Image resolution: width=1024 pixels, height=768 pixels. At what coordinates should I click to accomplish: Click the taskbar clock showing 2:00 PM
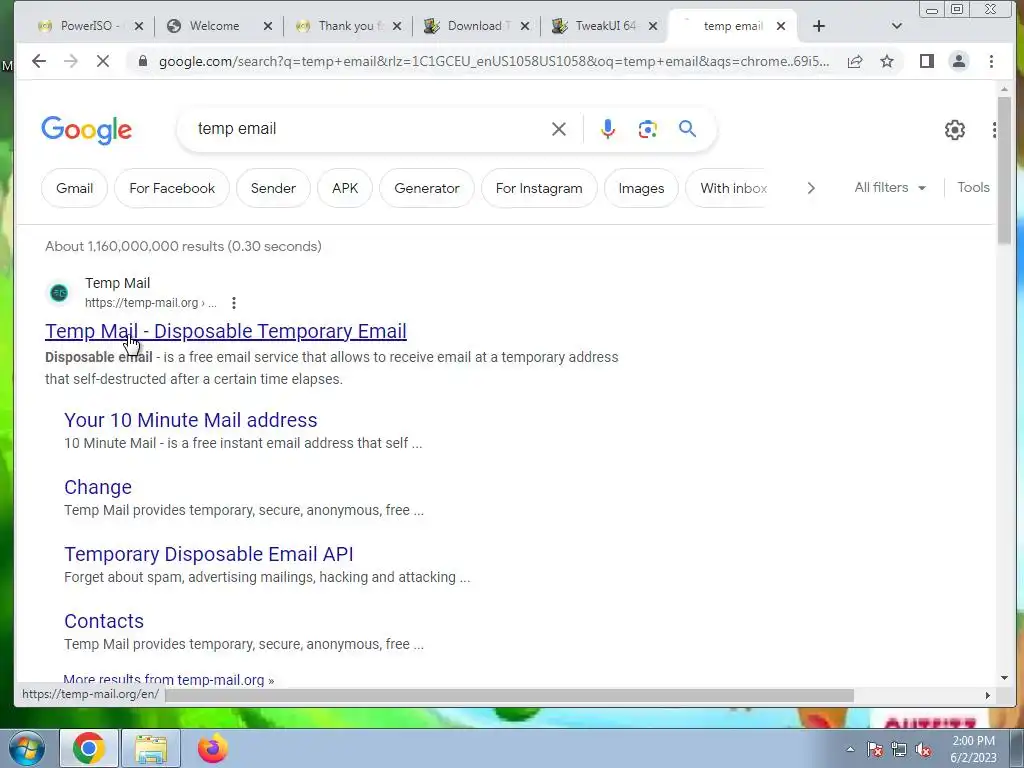pyautogui.click(x=973, y=749)
